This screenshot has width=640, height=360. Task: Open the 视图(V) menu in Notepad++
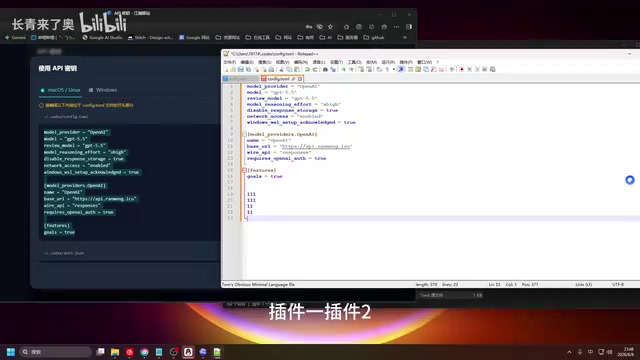[282, 62]
